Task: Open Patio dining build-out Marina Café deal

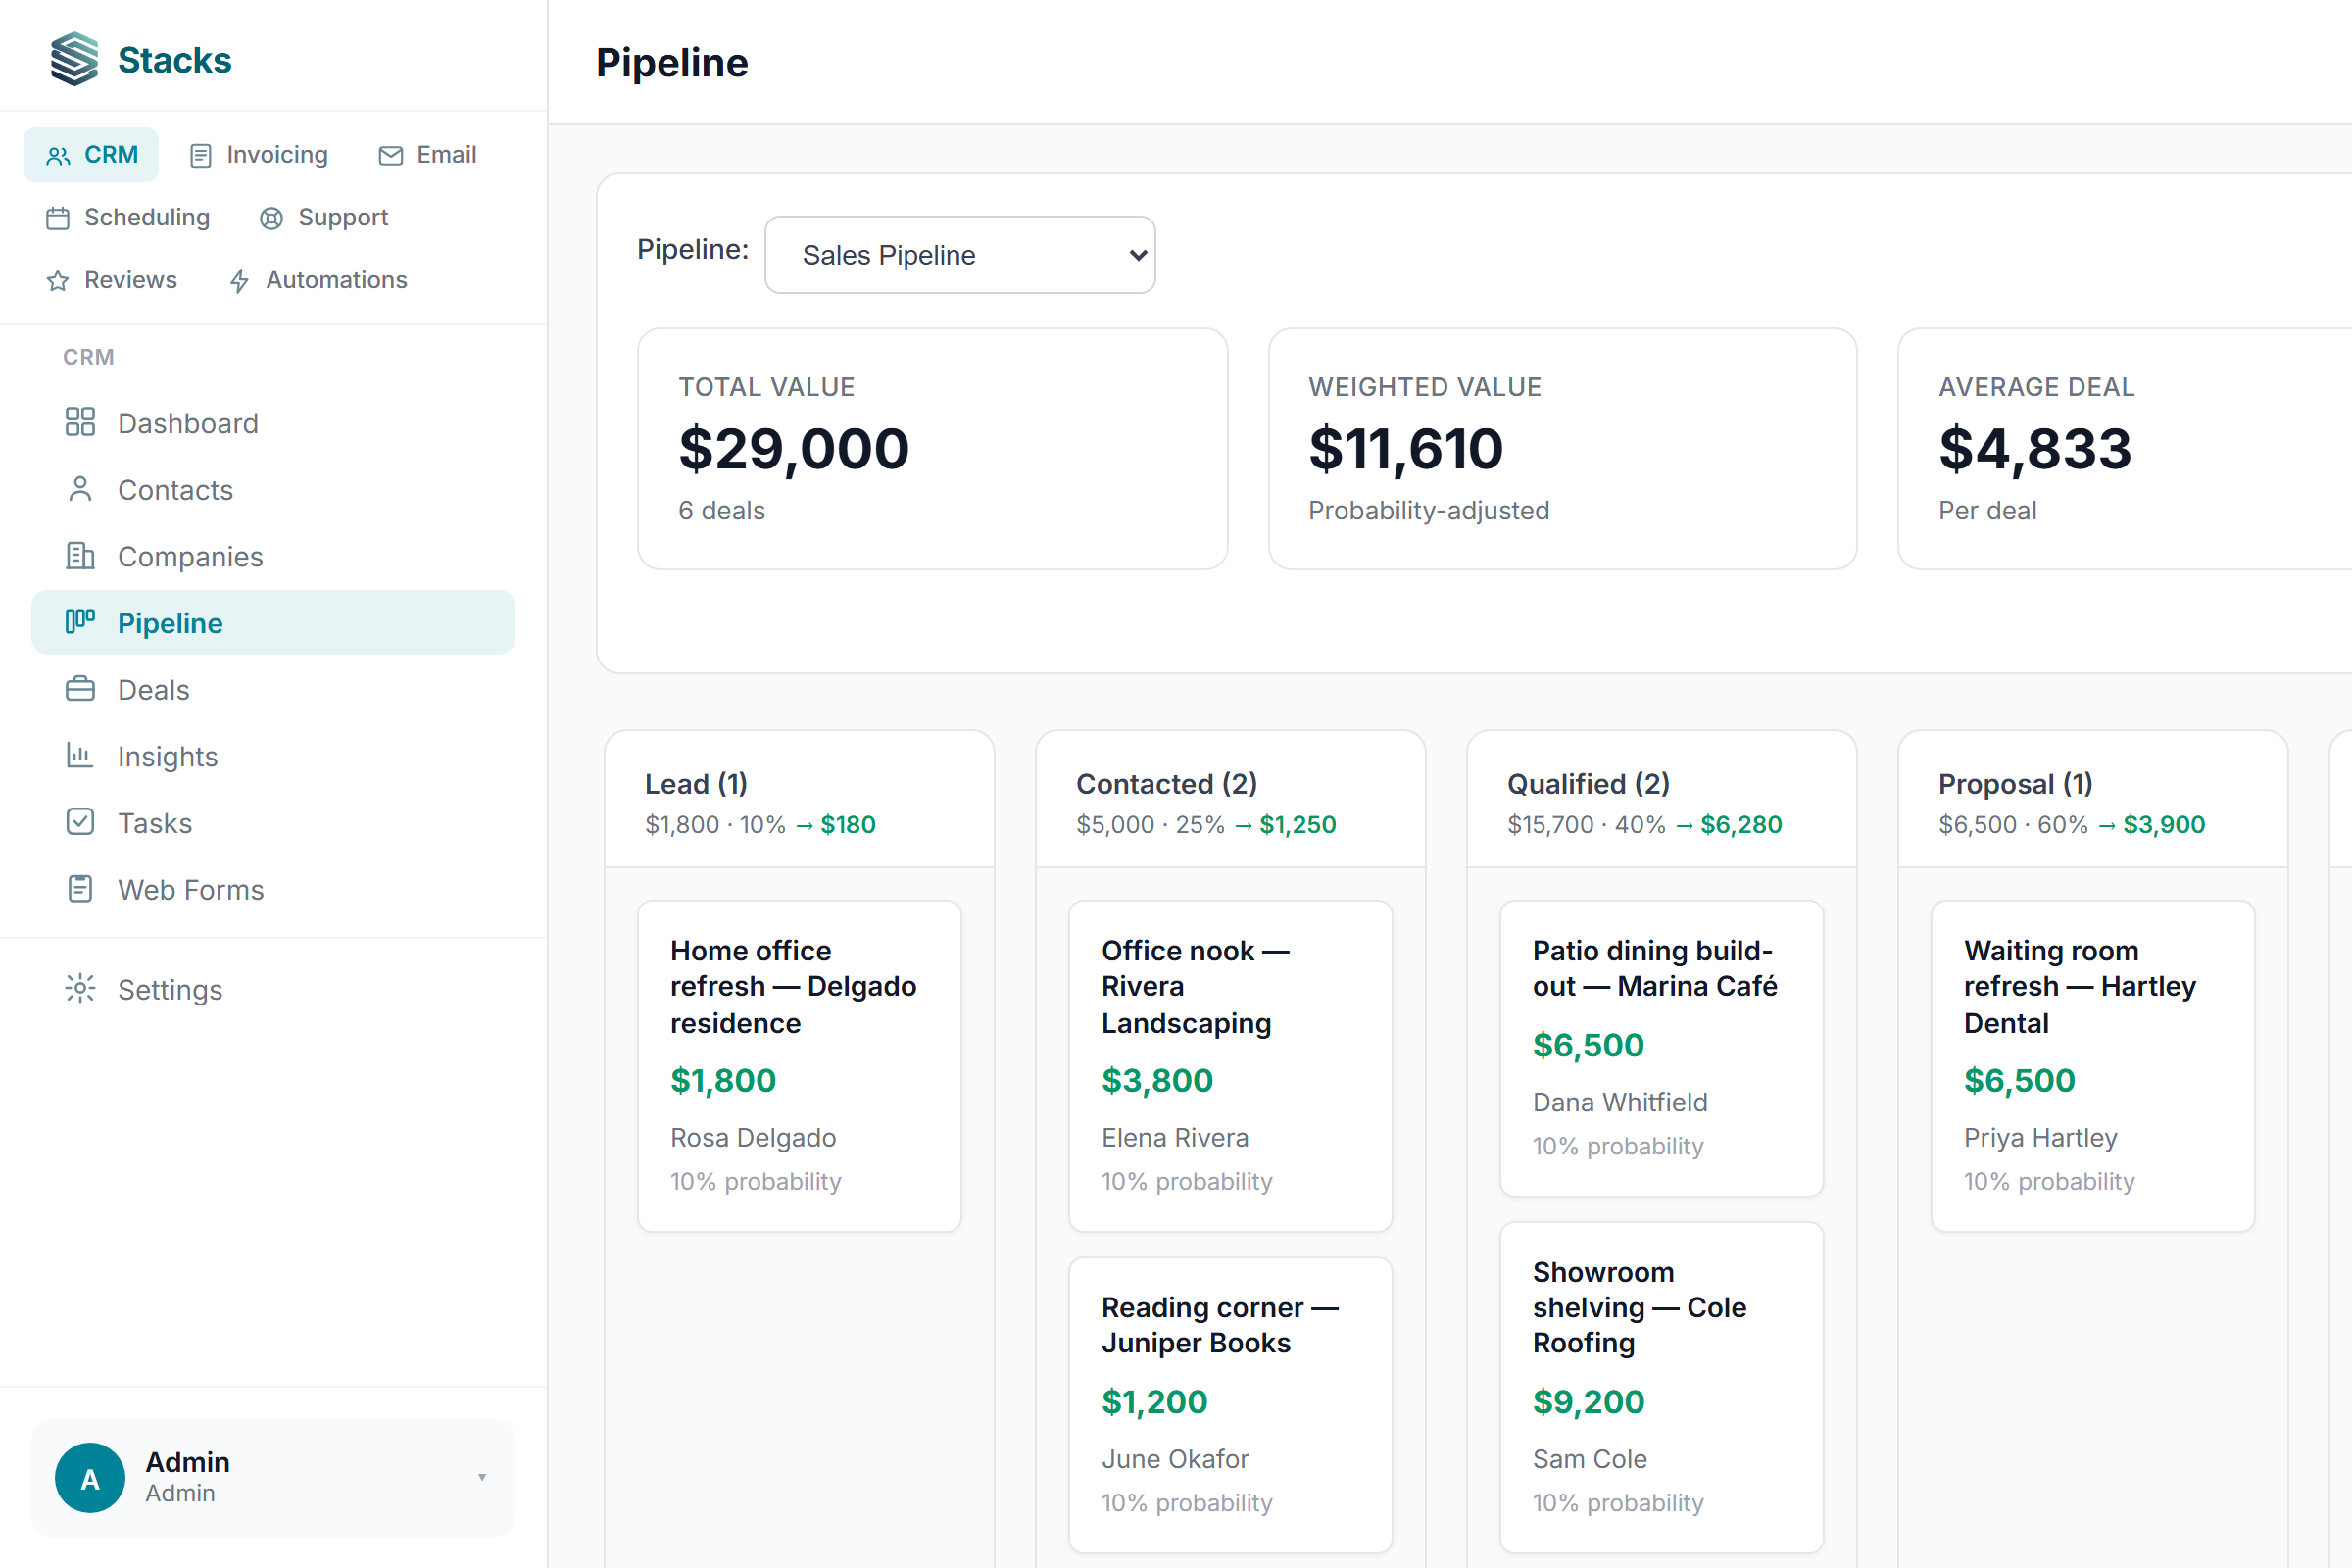Action: click(x=1662, y=1048)
